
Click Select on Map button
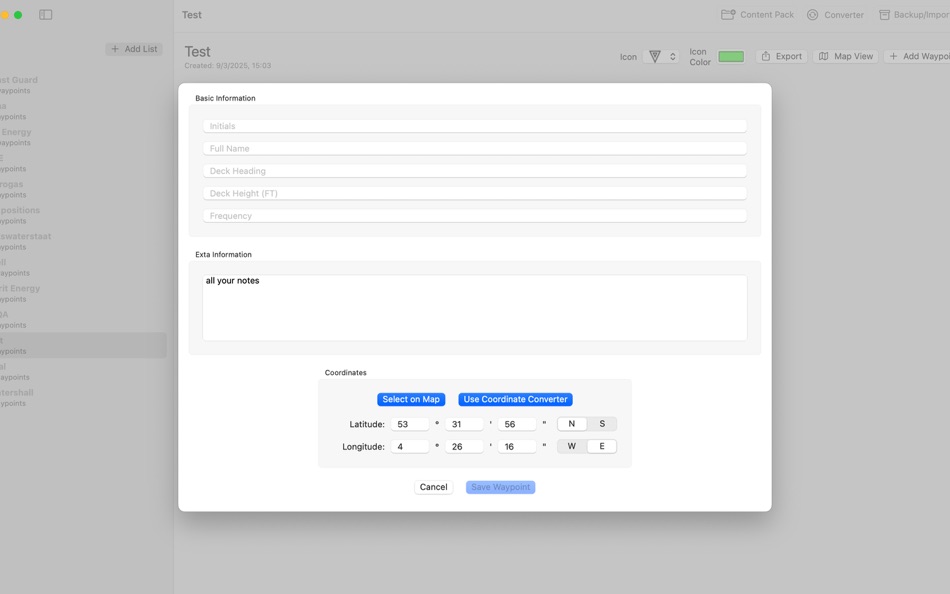point(411,399)
